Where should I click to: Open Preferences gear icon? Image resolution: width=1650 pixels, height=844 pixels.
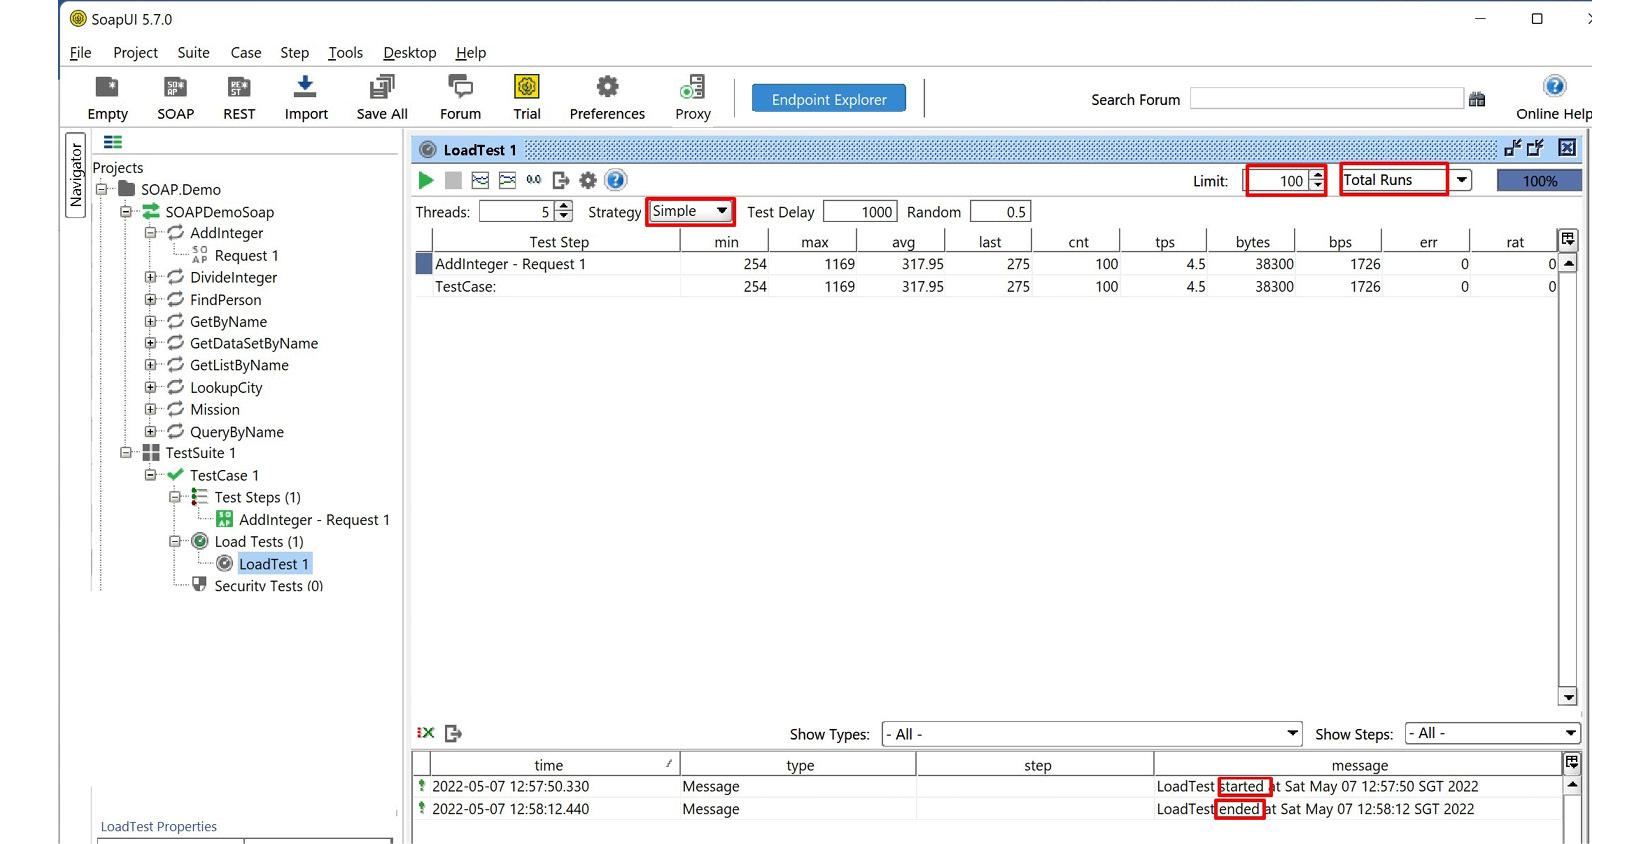[x=607, y=87]
